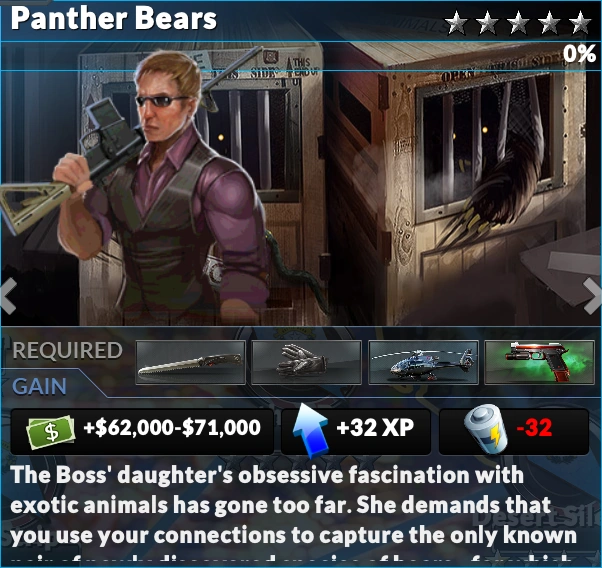Click the green cash reward icon

(x=50, y=432)
